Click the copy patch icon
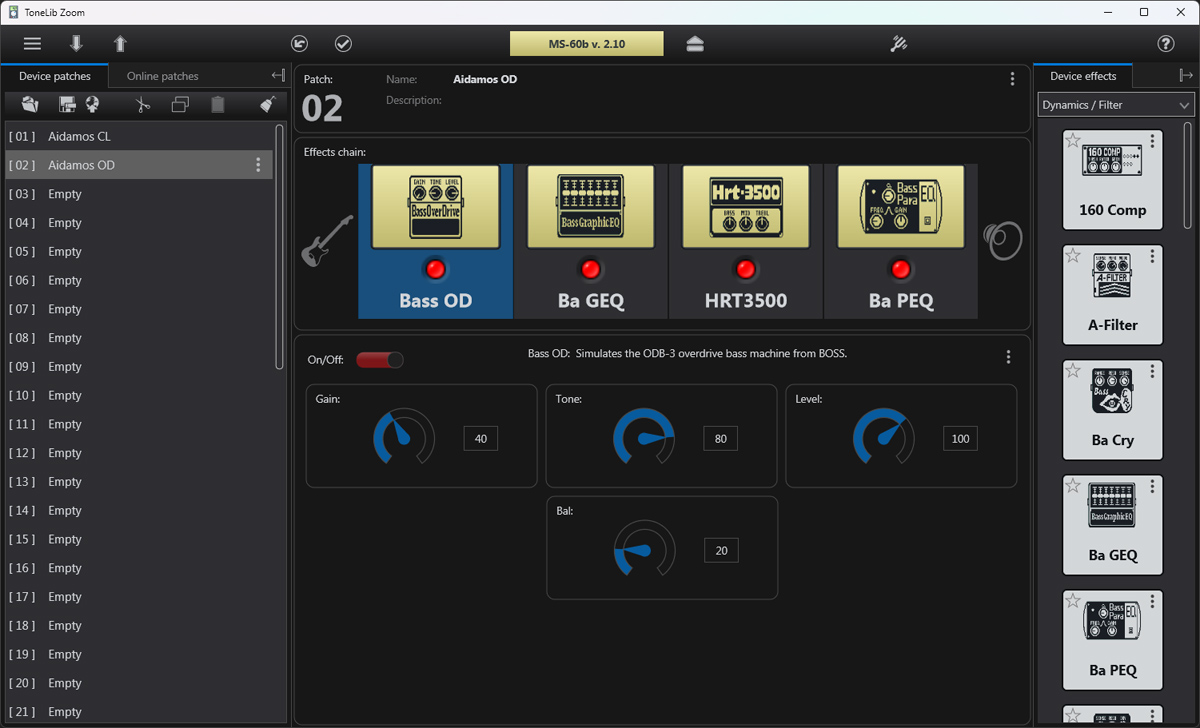Image resolution: width=1200 pixels, height=728 pixels. pos(180,104)
